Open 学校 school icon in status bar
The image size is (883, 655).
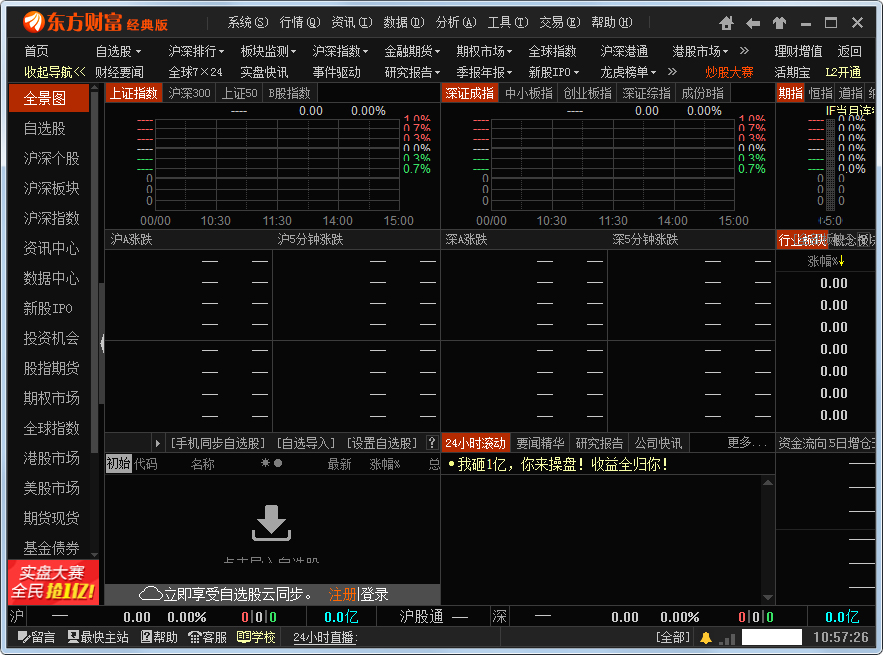[x=256, y=637]
